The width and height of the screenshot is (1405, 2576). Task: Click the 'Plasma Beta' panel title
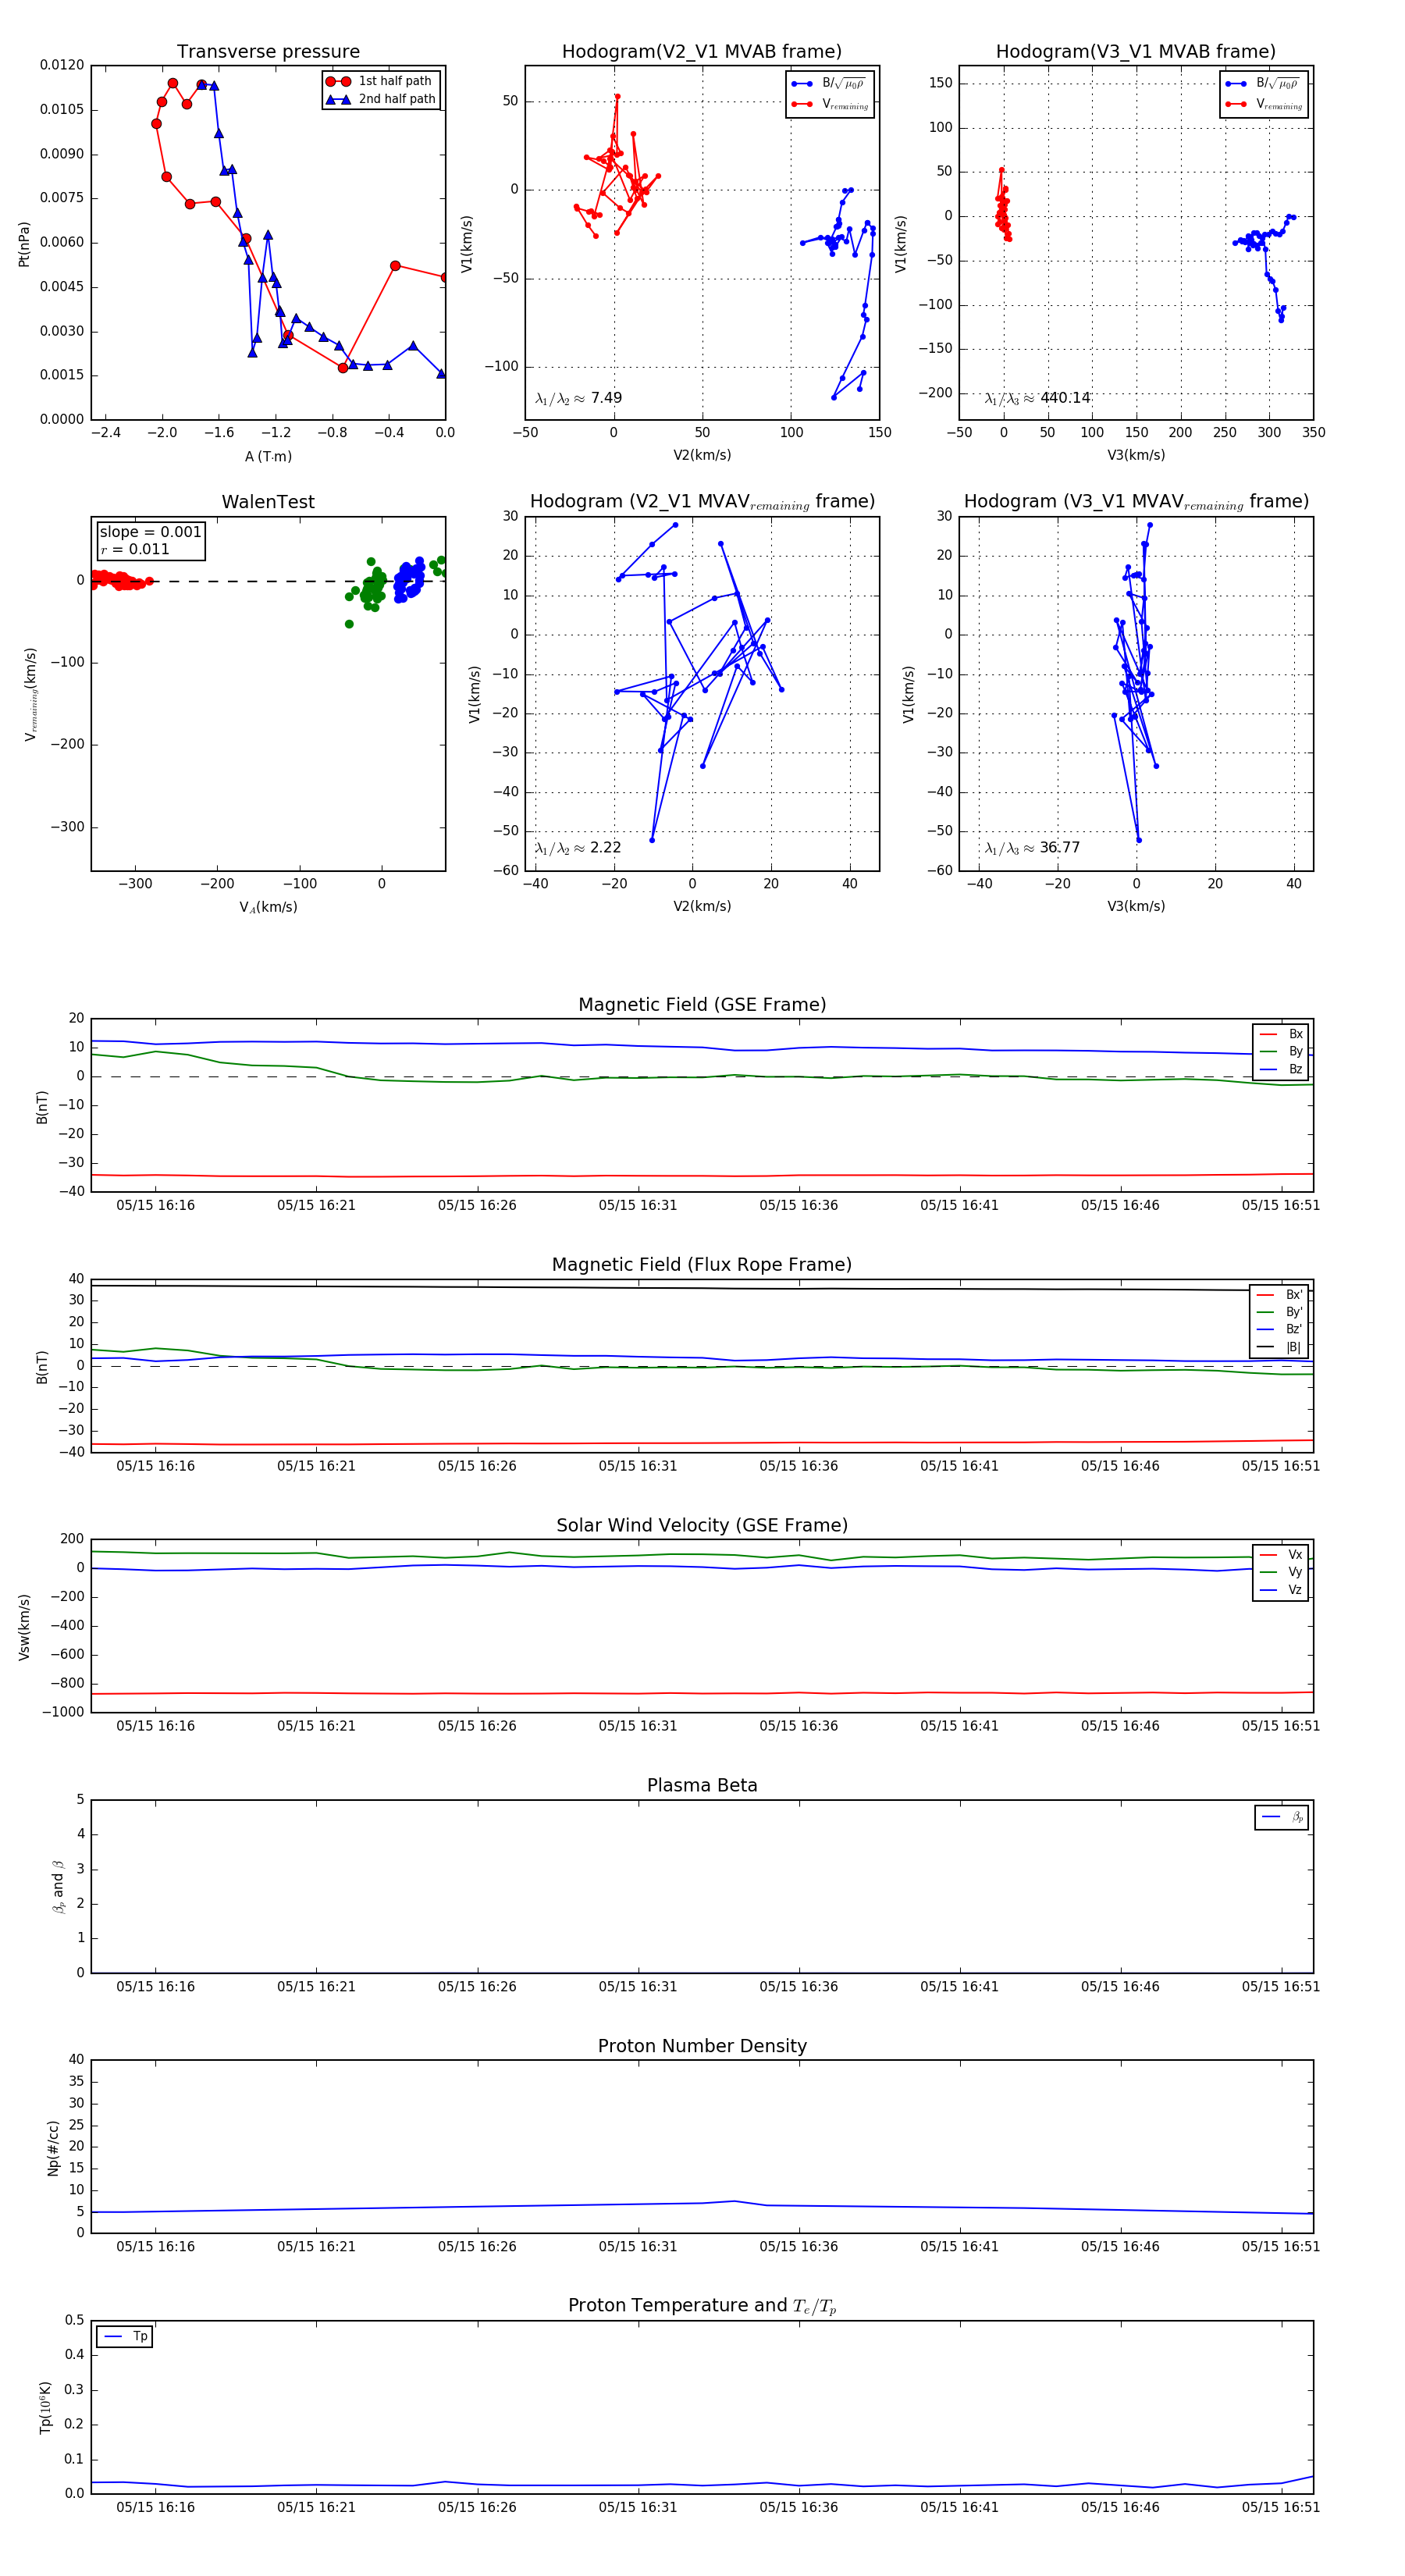(x=702, y=1785)
